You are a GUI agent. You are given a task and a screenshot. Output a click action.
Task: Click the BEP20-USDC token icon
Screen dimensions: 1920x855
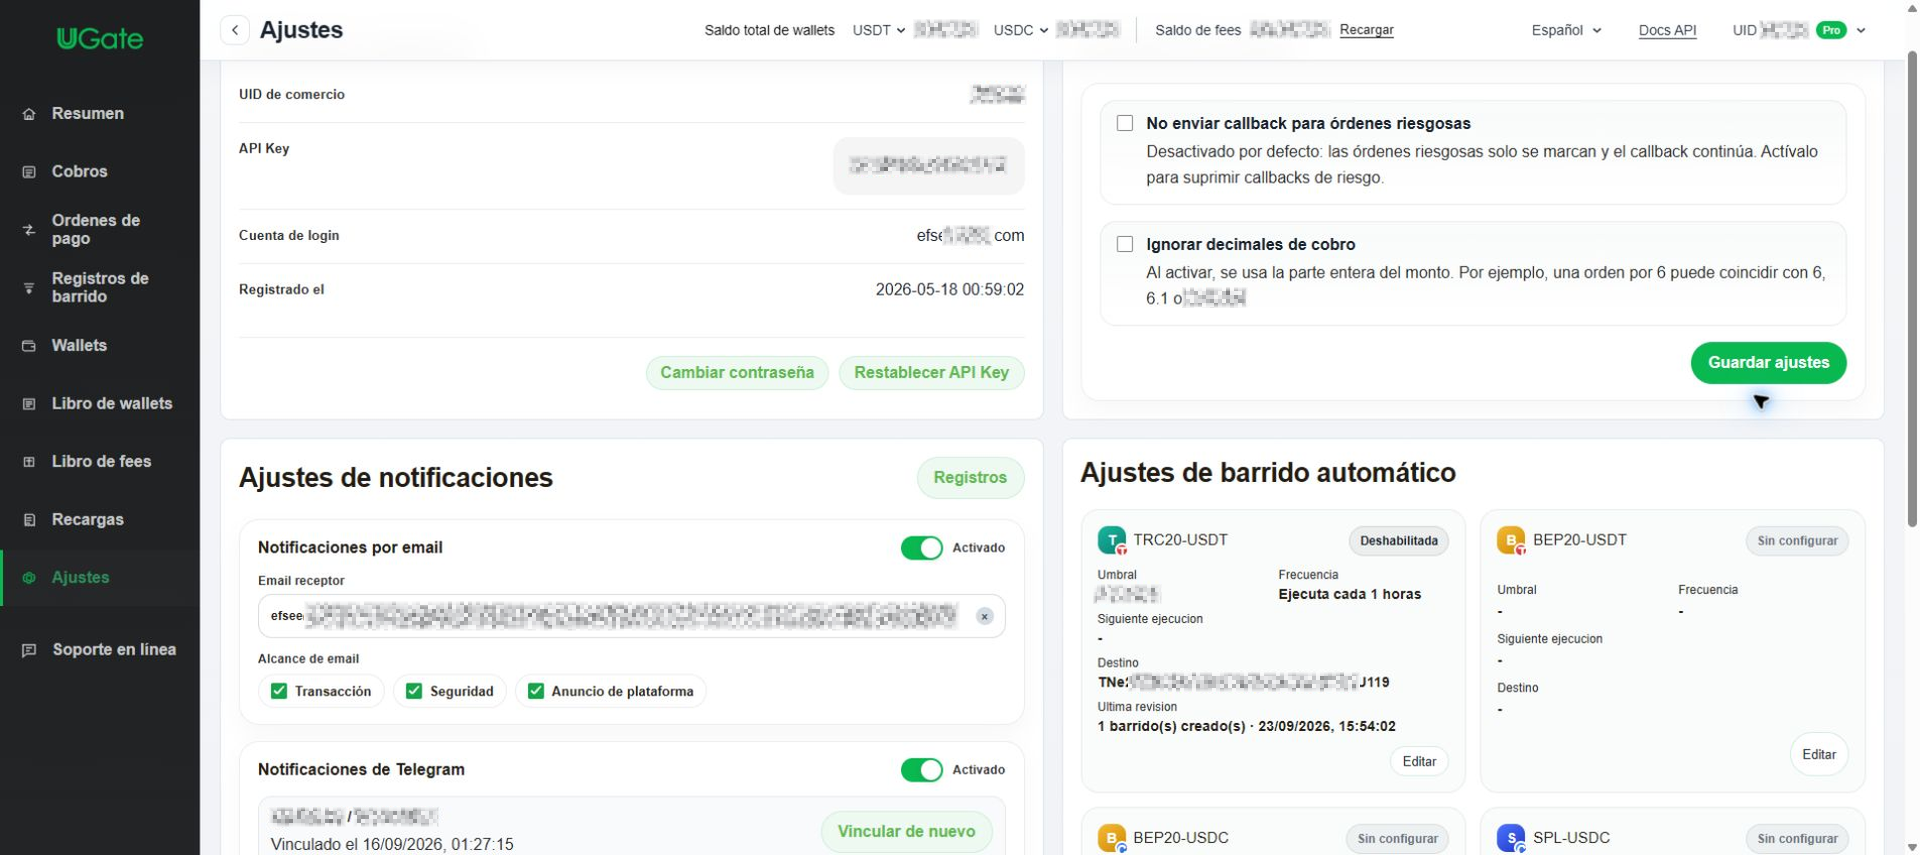click(1112, 838)
